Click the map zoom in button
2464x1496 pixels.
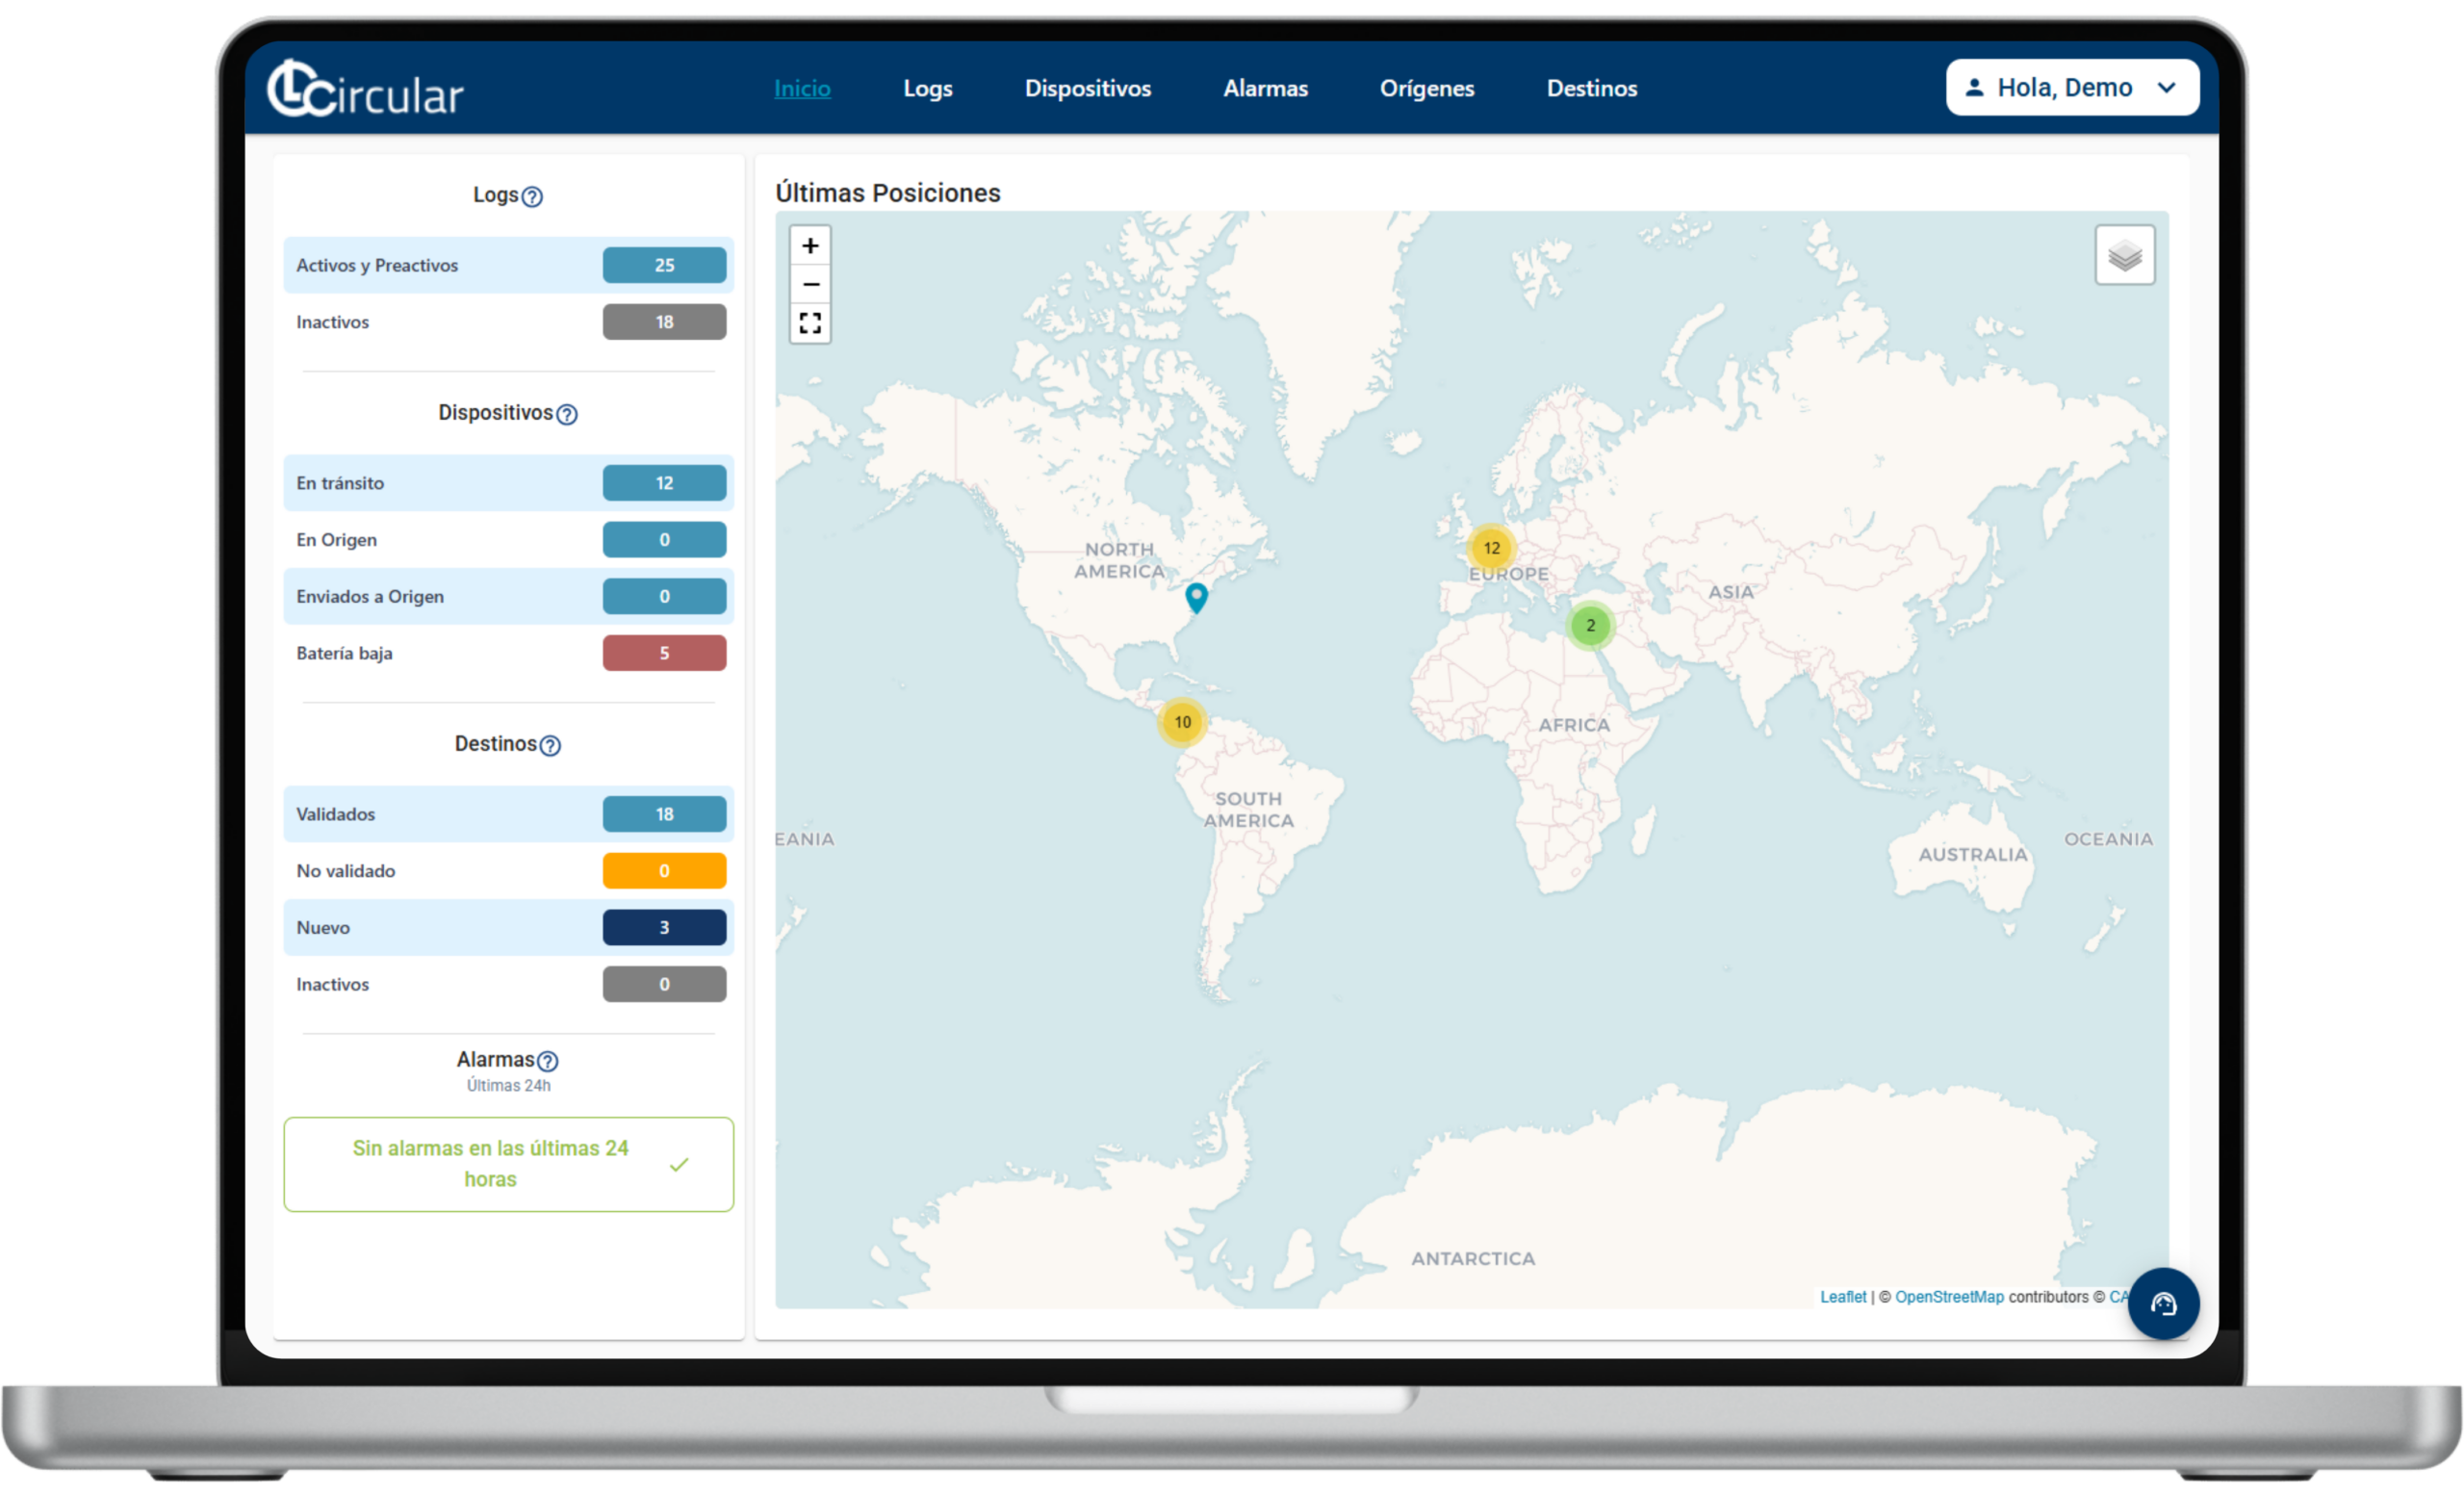[x=810, y=246]
